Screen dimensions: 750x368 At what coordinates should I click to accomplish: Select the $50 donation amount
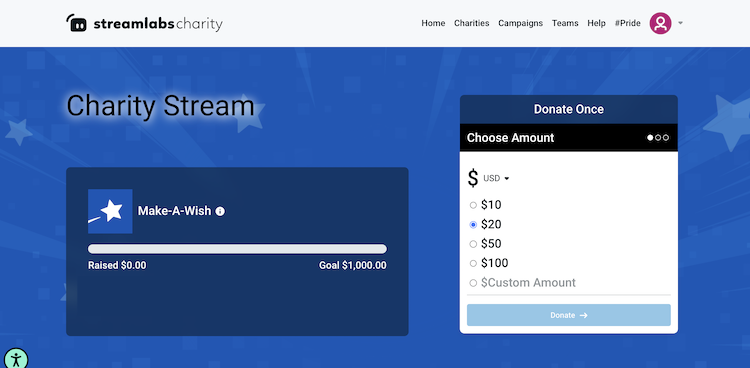tap(473, 244)
